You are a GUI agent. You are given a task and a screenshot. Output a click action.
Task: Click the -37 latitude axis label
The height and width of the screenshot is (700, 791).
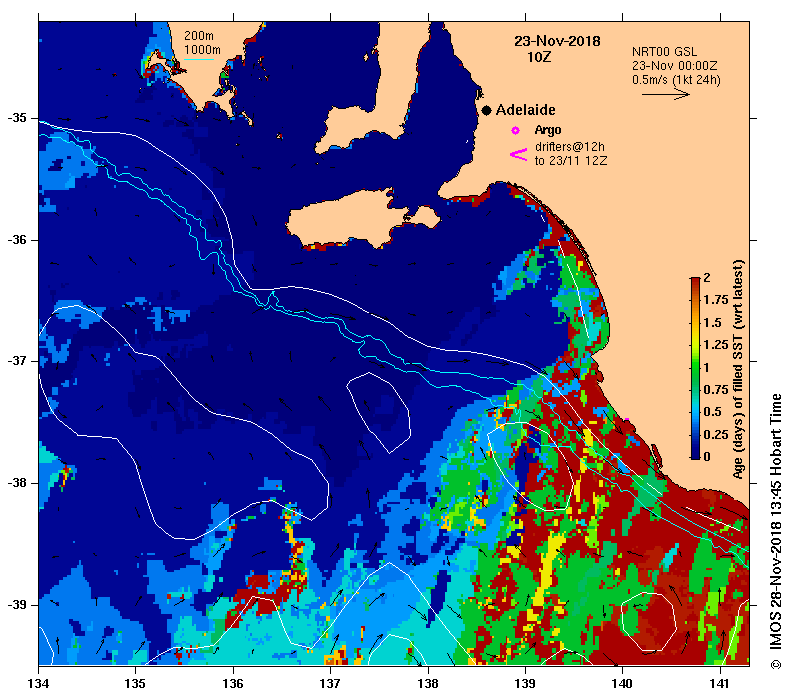20,361
